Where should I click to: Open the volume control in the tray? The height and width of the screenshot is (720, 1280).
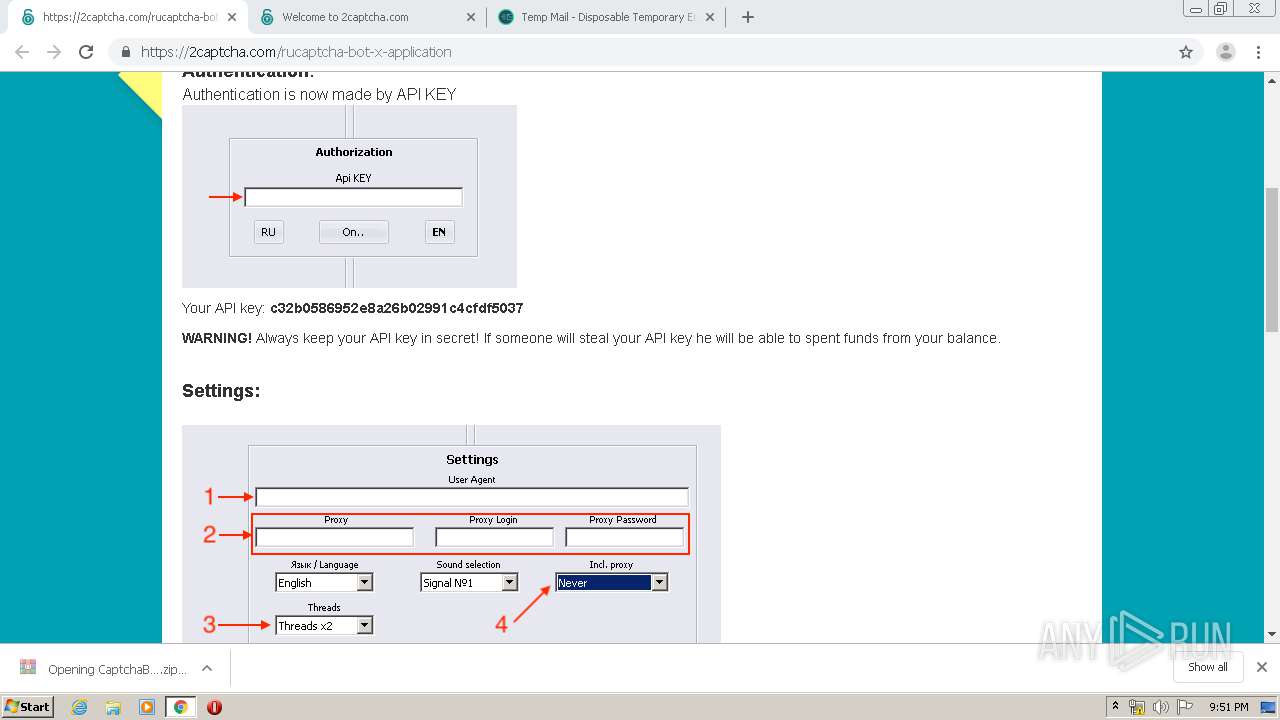1161,707
